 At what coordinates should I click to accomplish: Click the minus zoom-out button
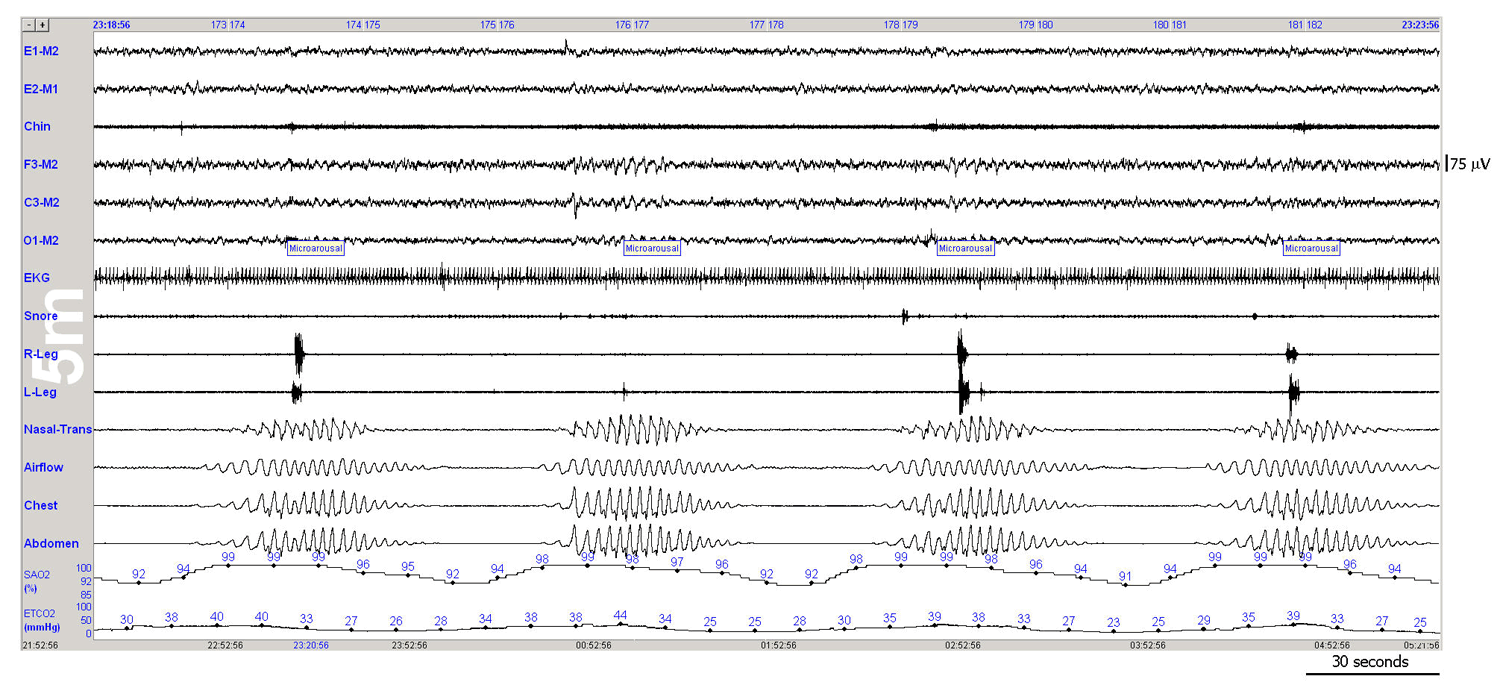point(30,24)
